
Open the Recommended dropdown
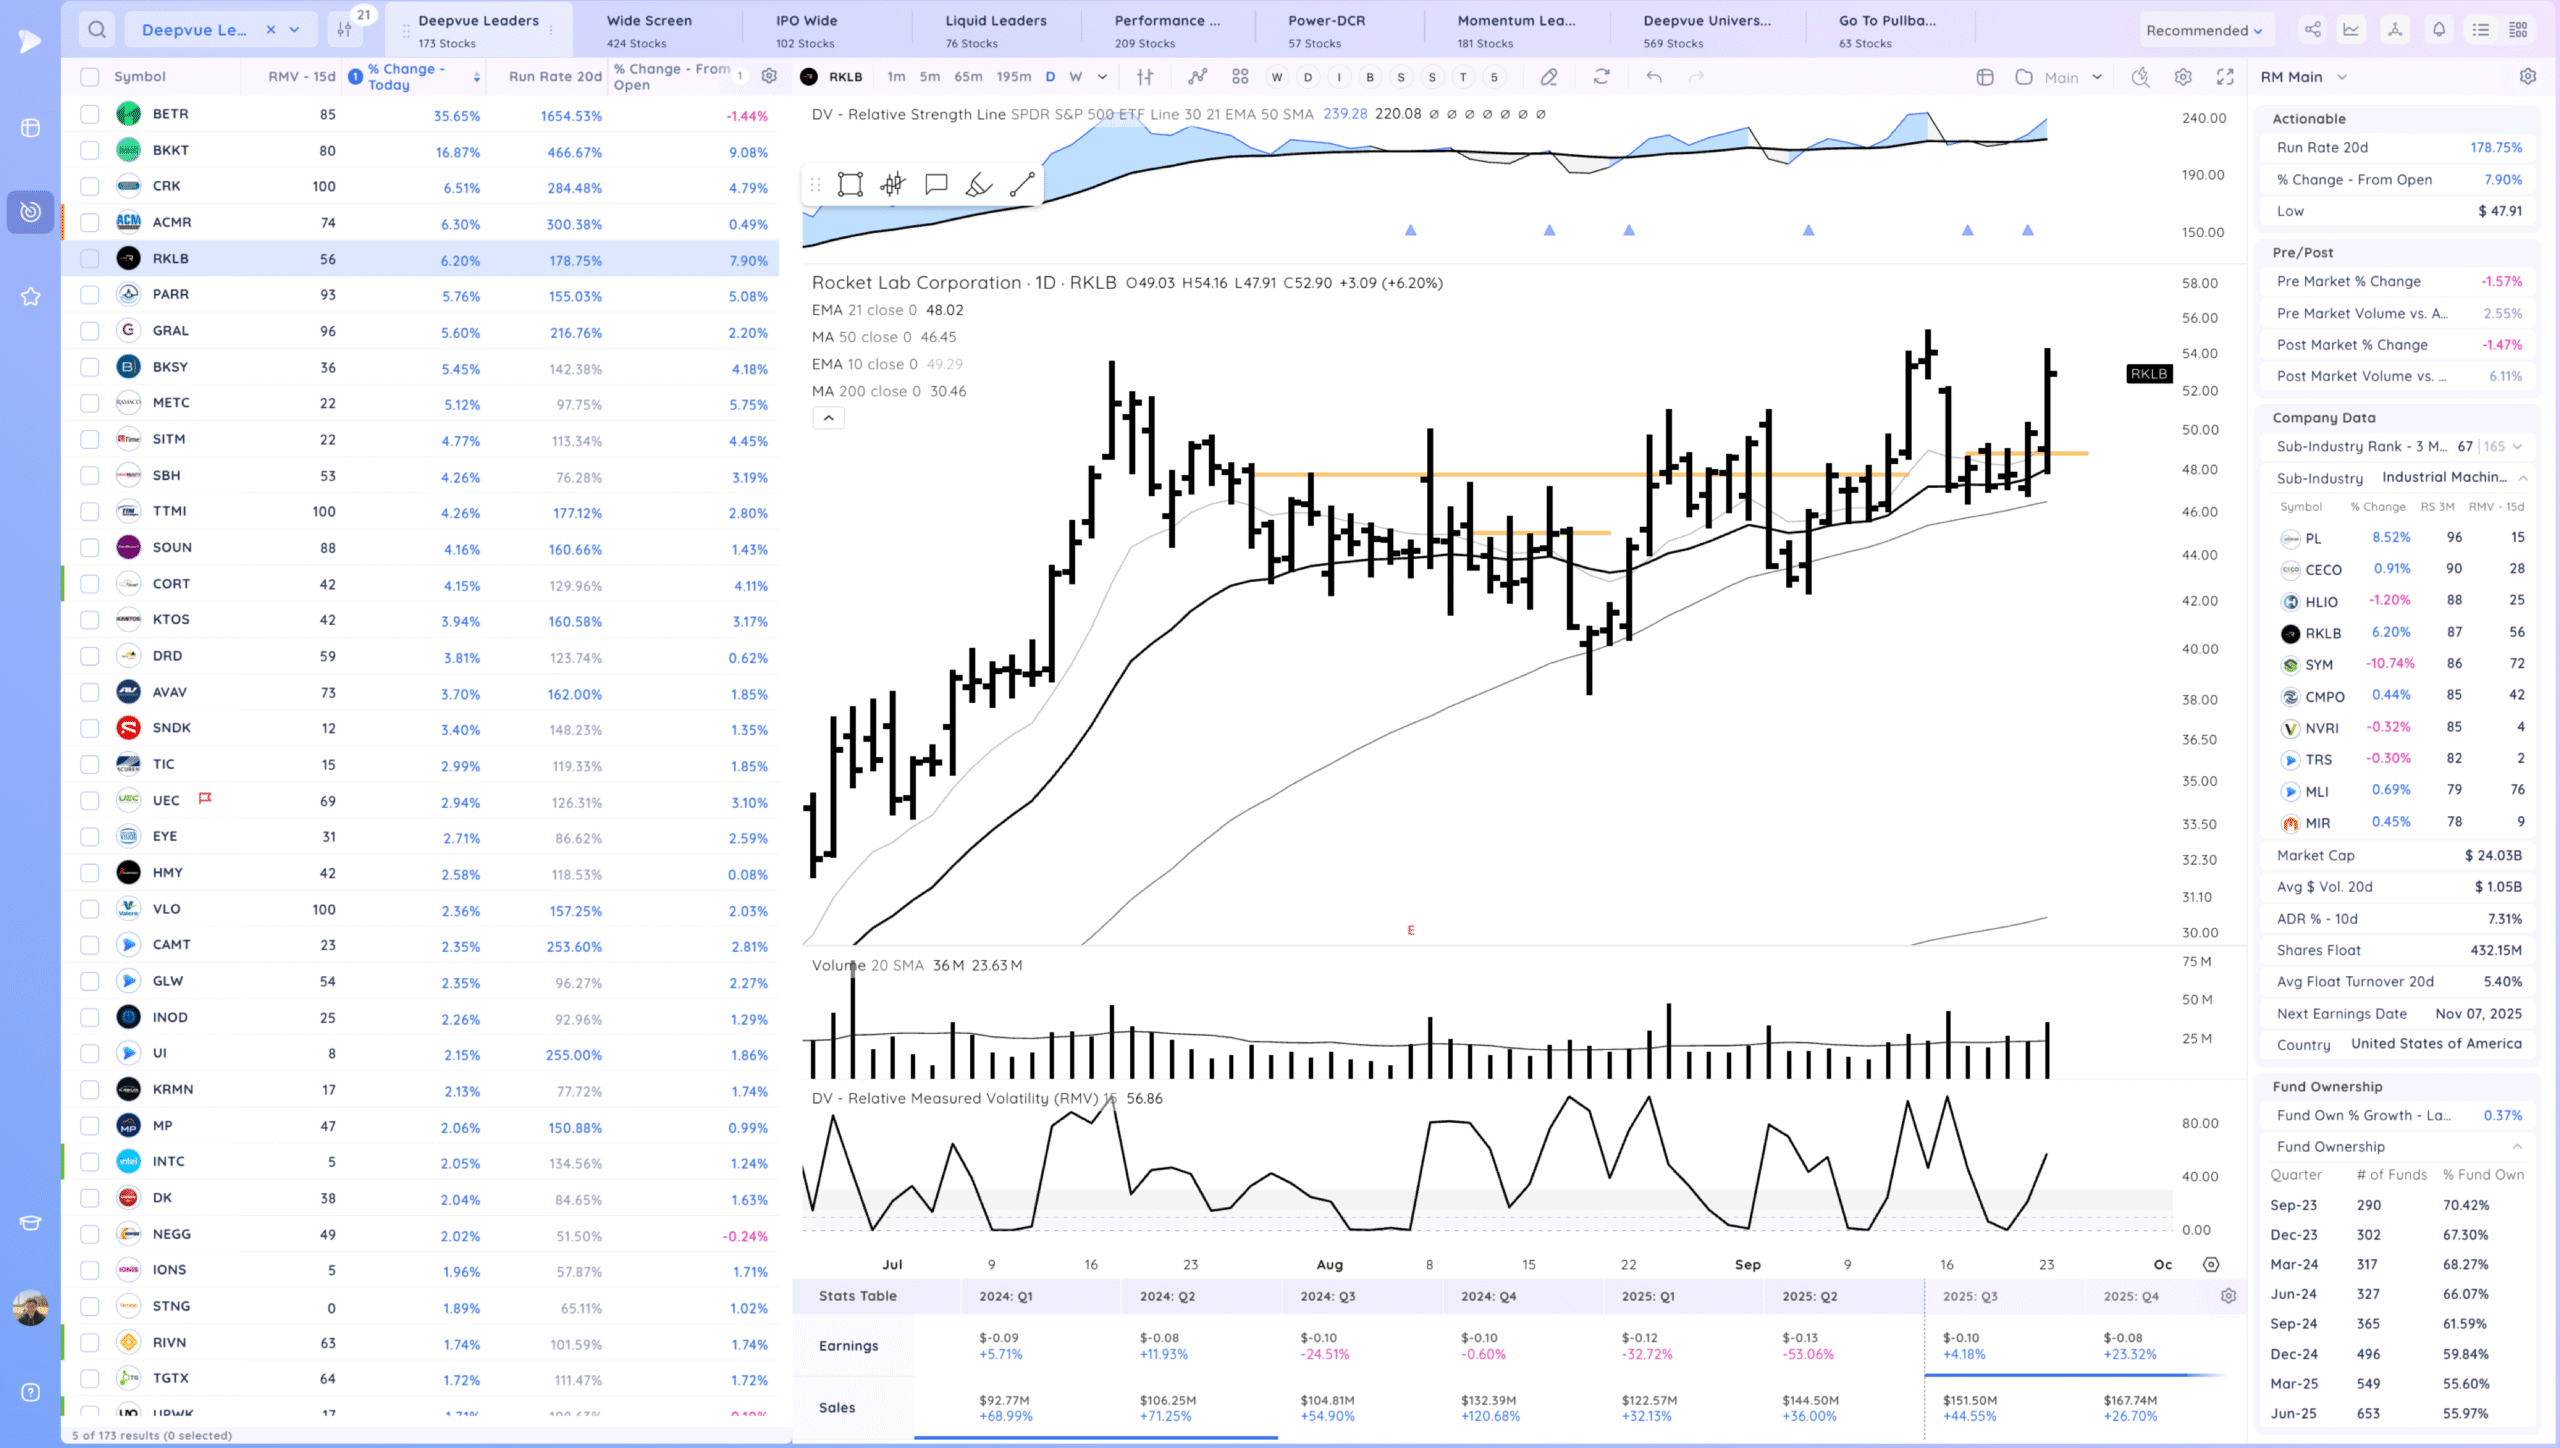tap(2203, 30)
